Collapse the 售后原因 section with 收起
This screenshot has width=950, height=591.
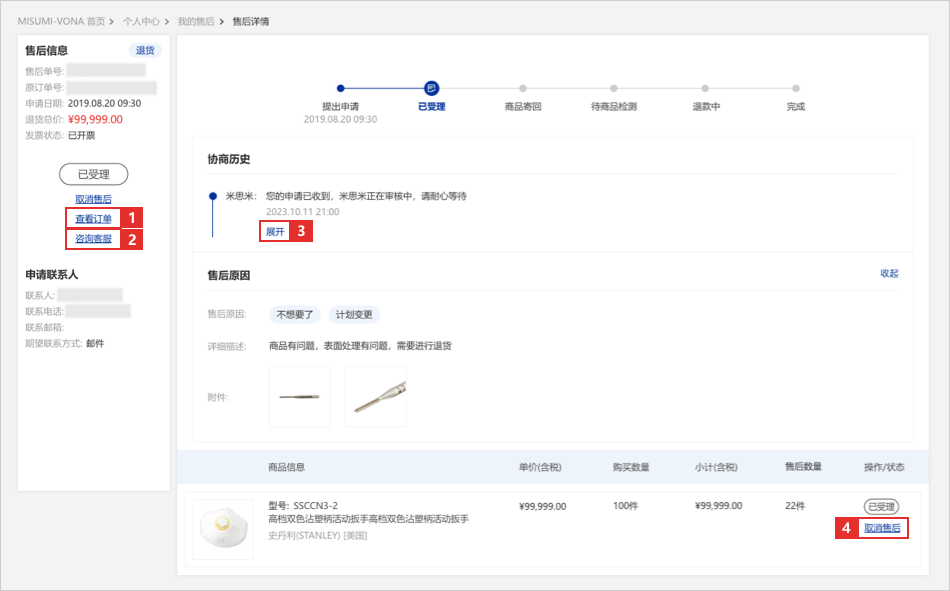tap(889, 273)
